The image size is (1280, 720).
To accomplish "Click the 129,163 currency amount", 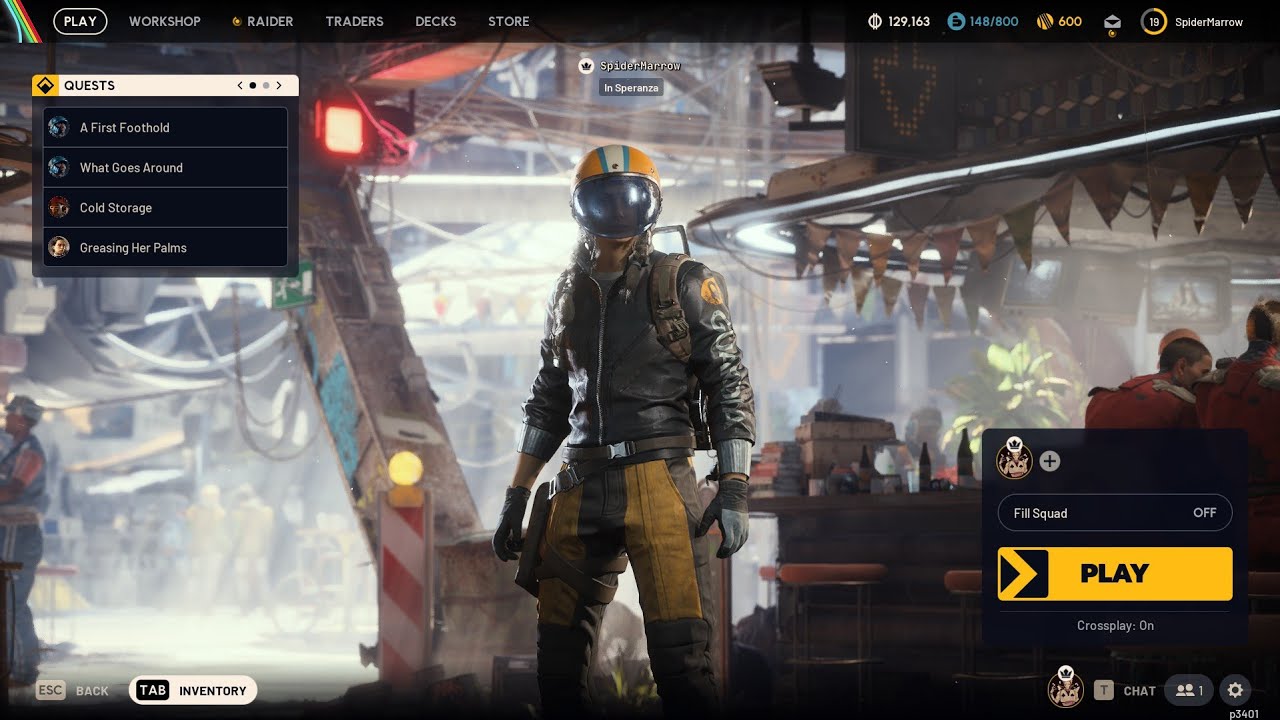I will pyautogui.click(x=909, y=21).
